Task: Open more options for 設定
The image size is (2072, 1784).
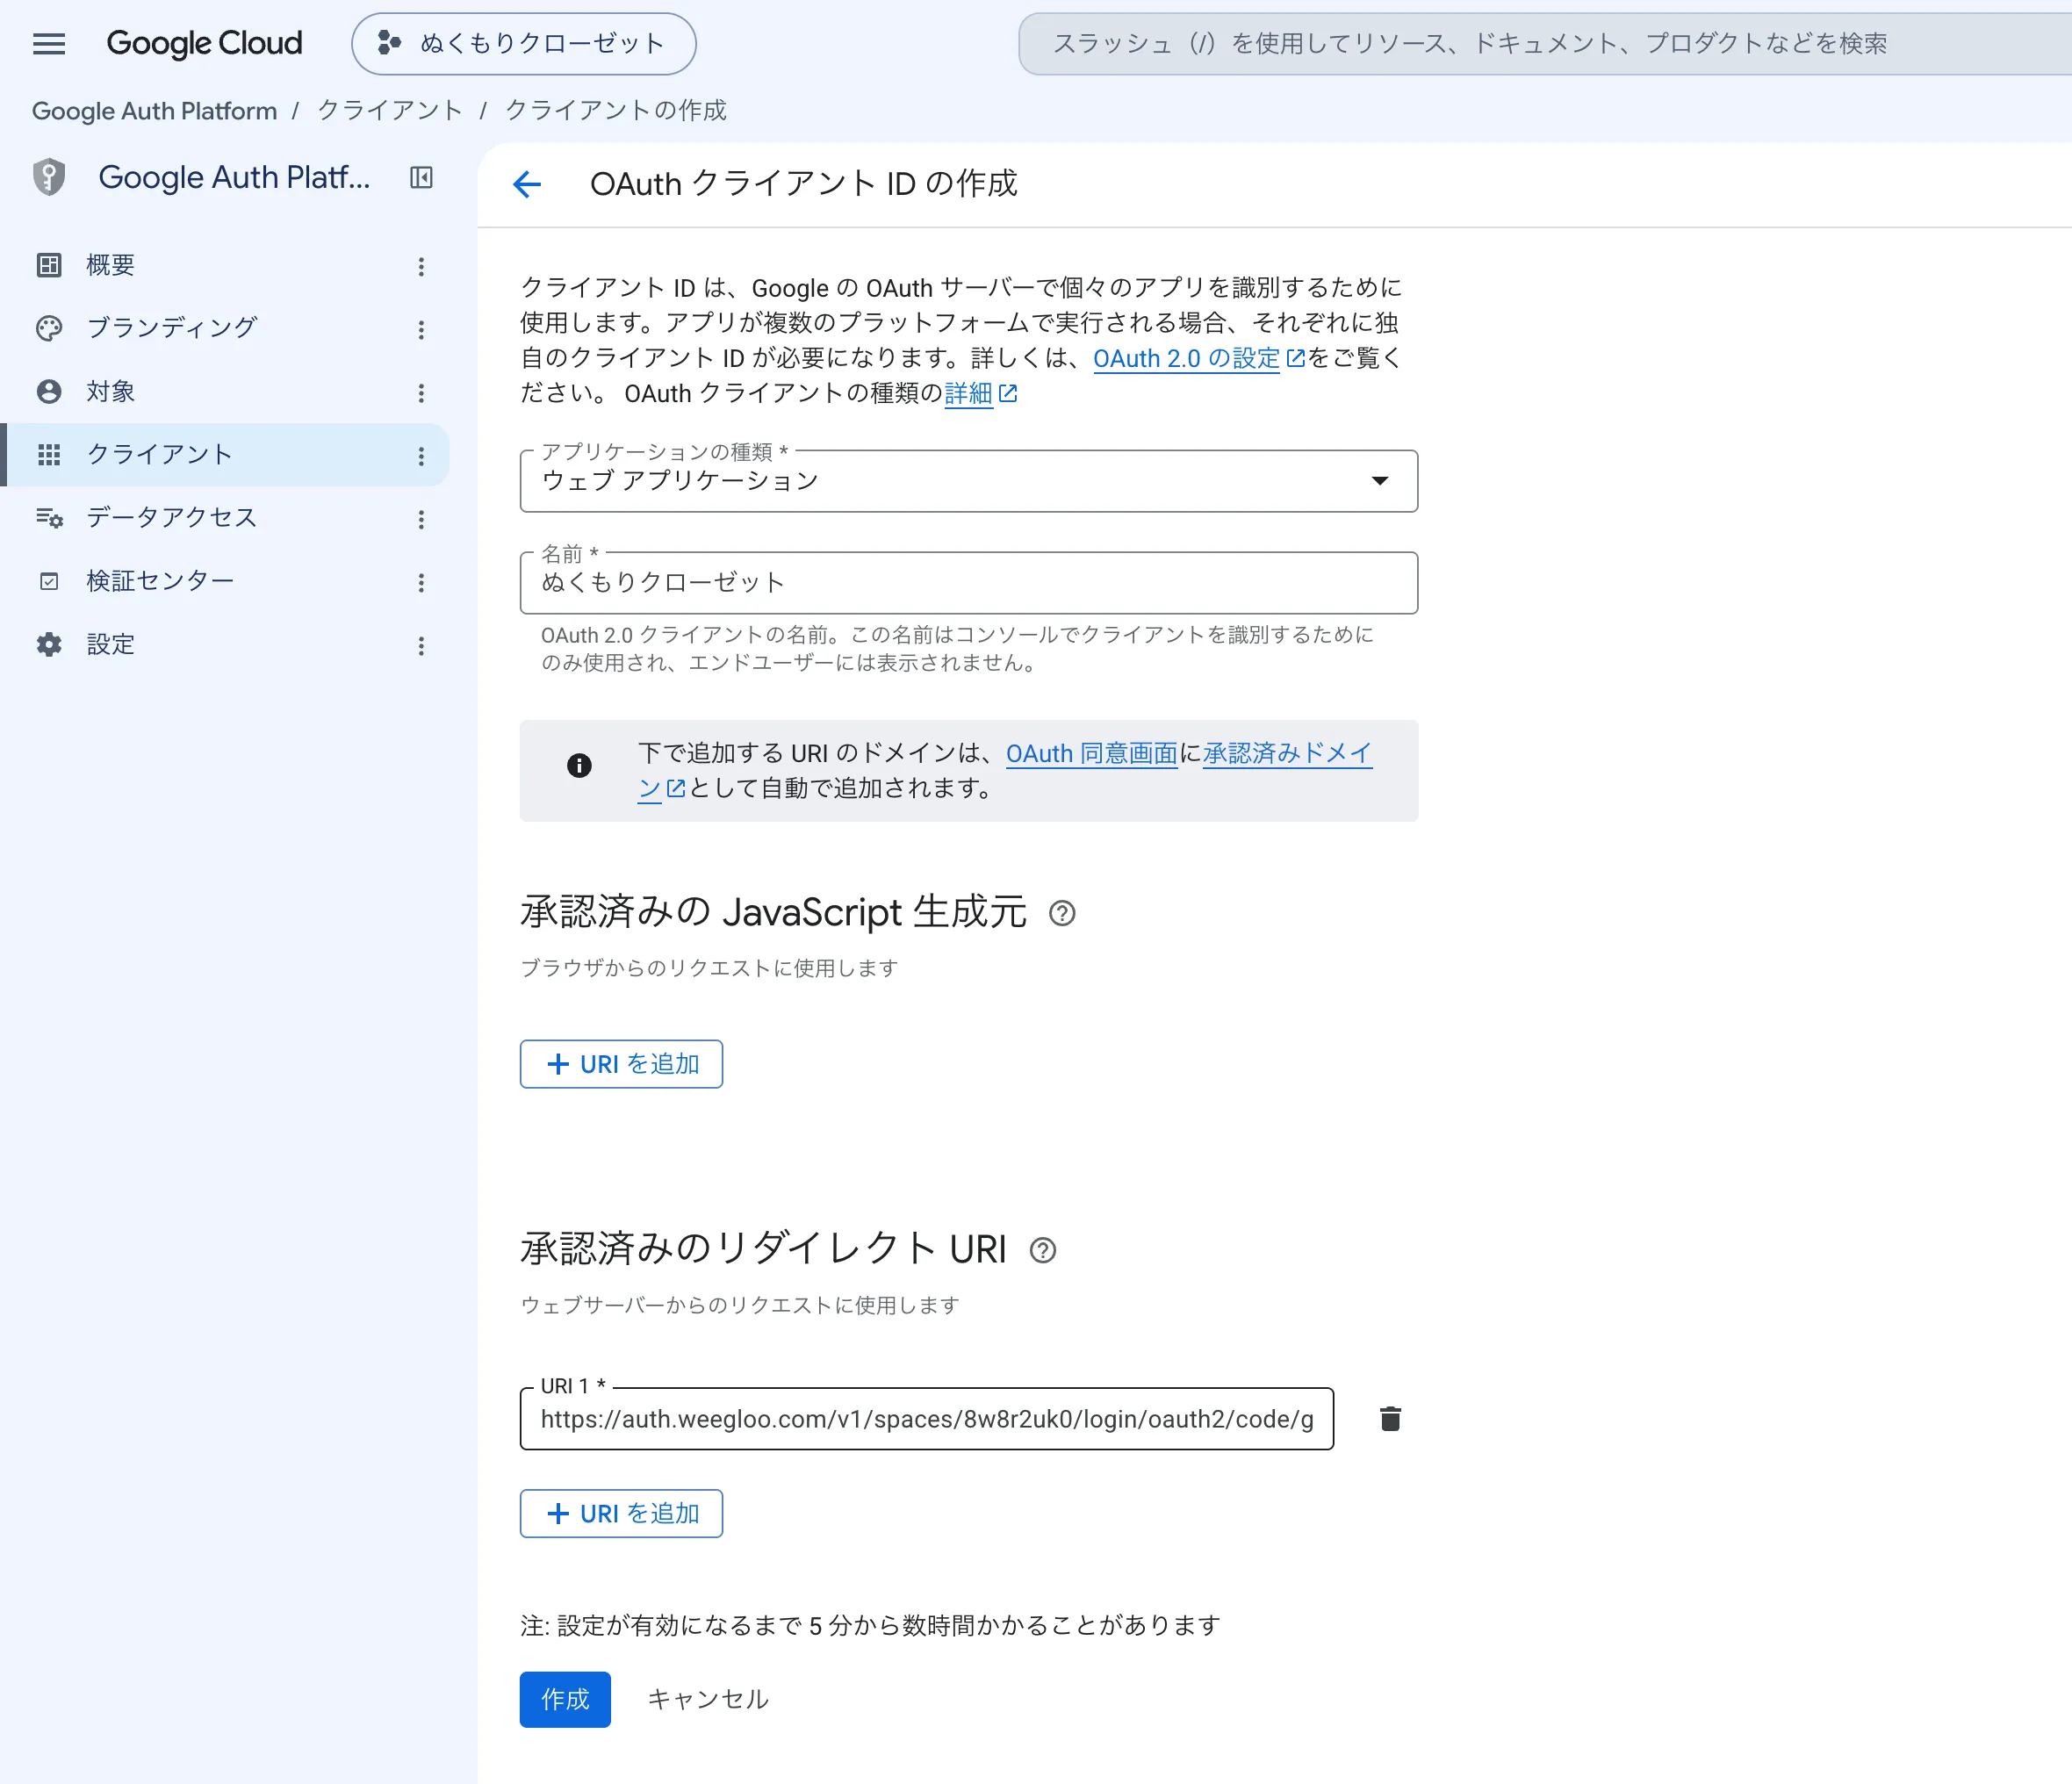Action: (x=421, y=646)
